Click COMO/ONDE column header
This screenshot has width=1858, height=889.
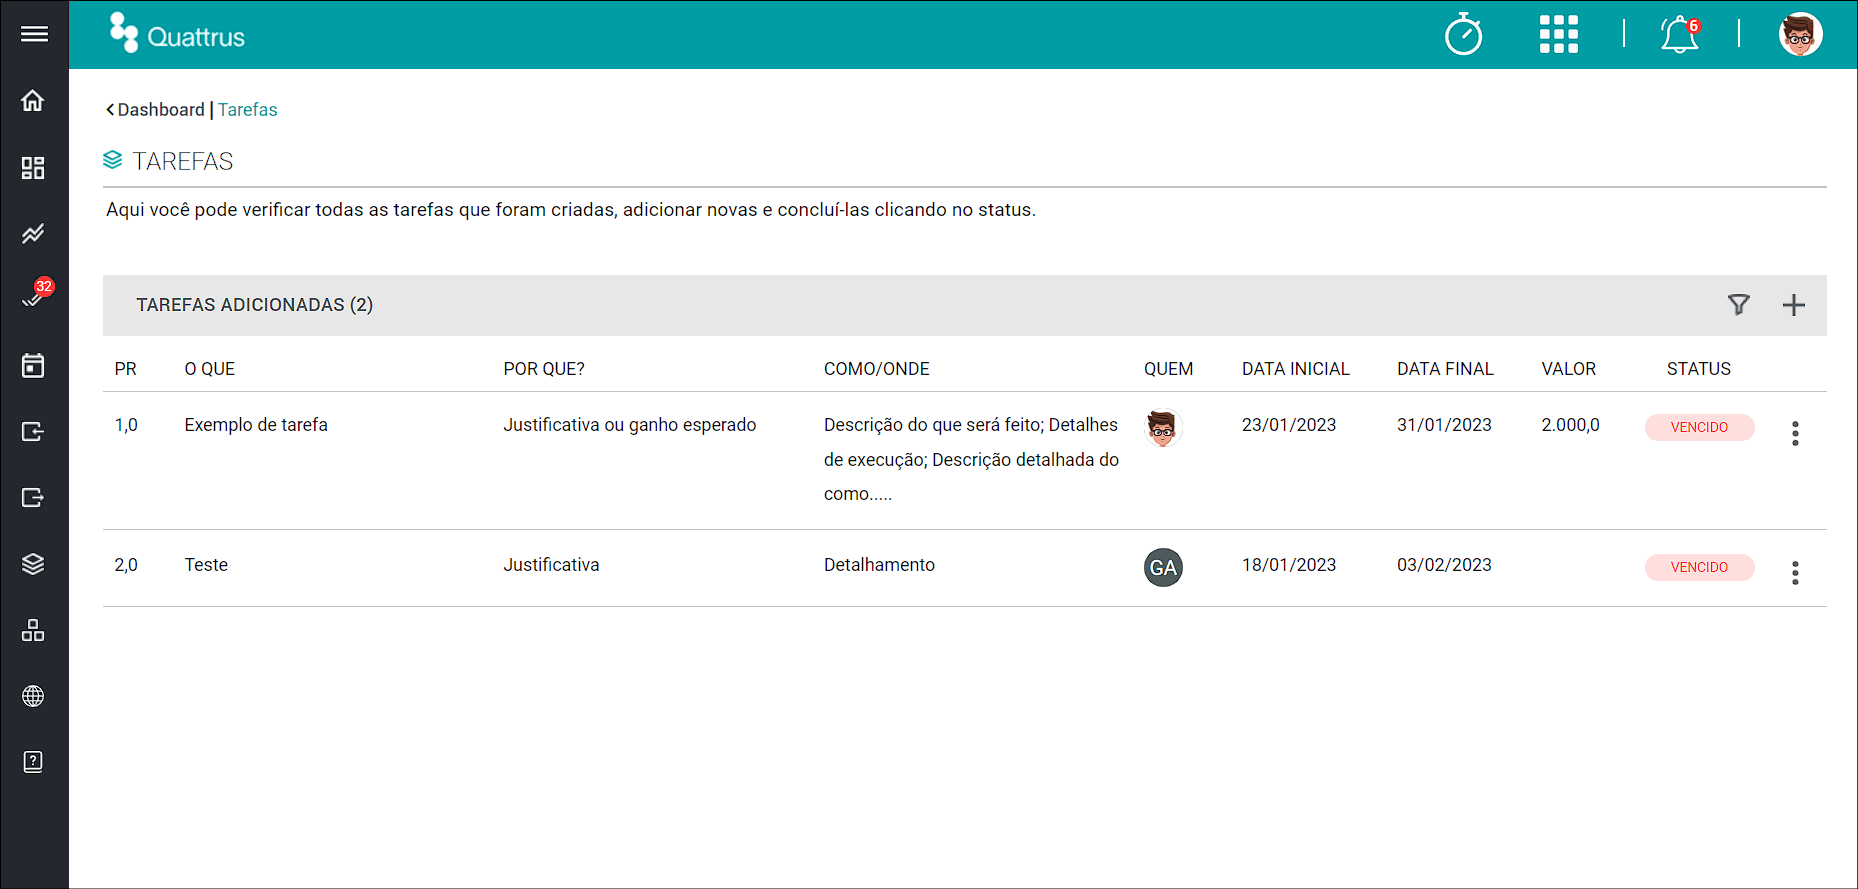(877, 369)
